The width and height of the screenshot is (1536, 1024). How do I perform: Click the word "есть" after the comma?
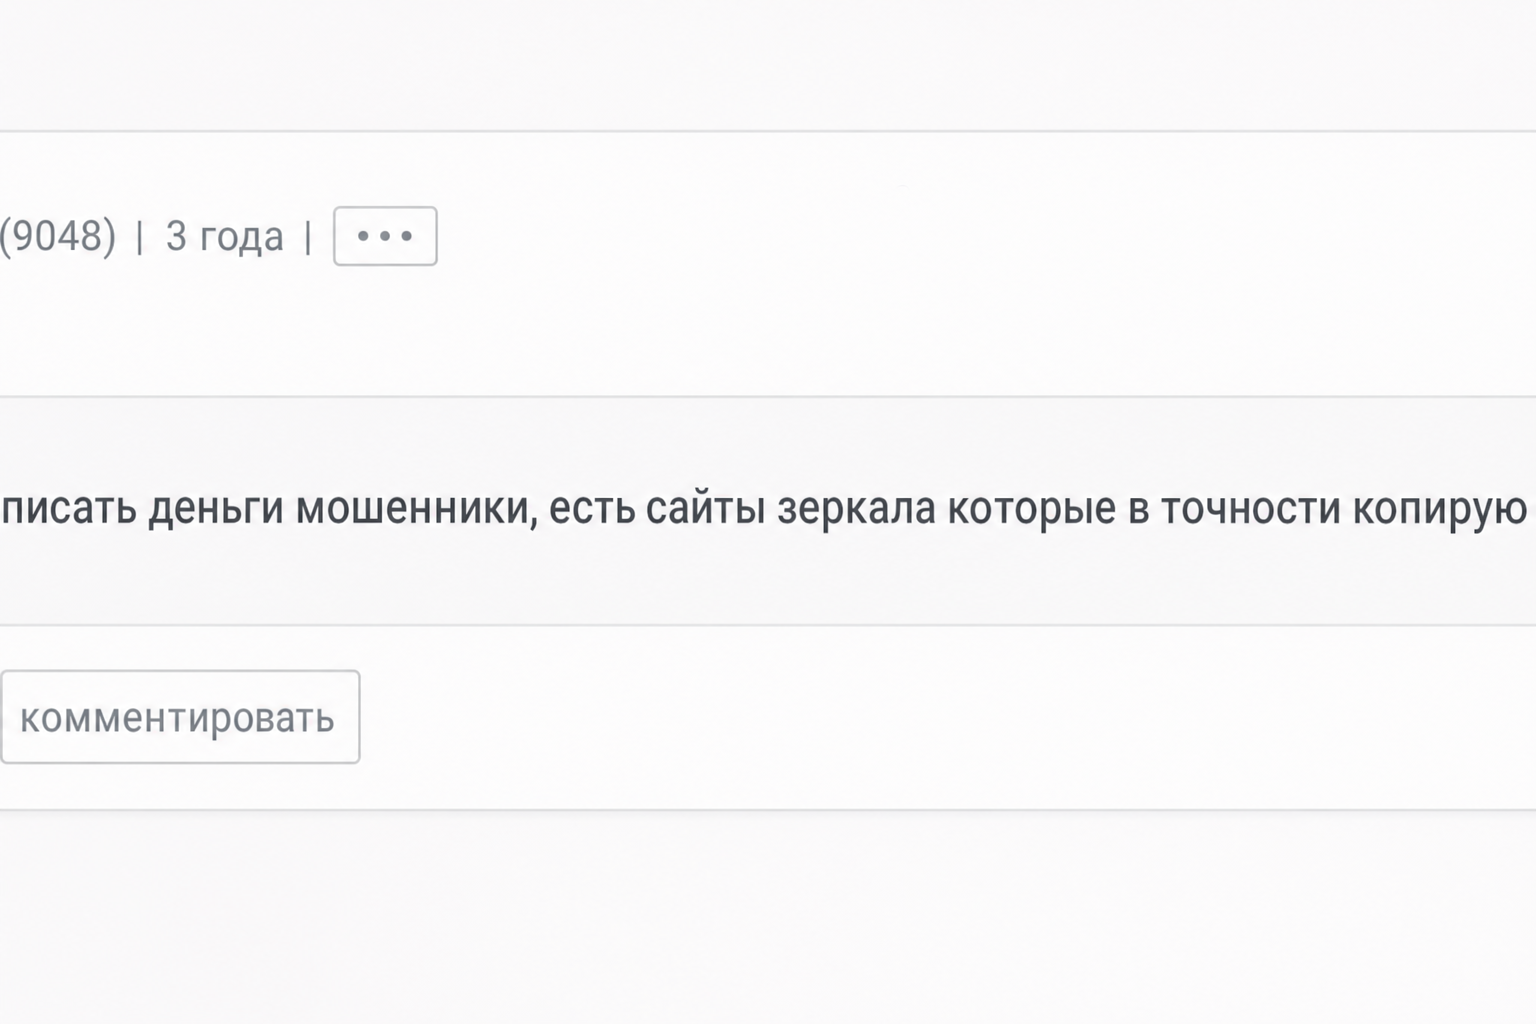(x=591, y=508)
